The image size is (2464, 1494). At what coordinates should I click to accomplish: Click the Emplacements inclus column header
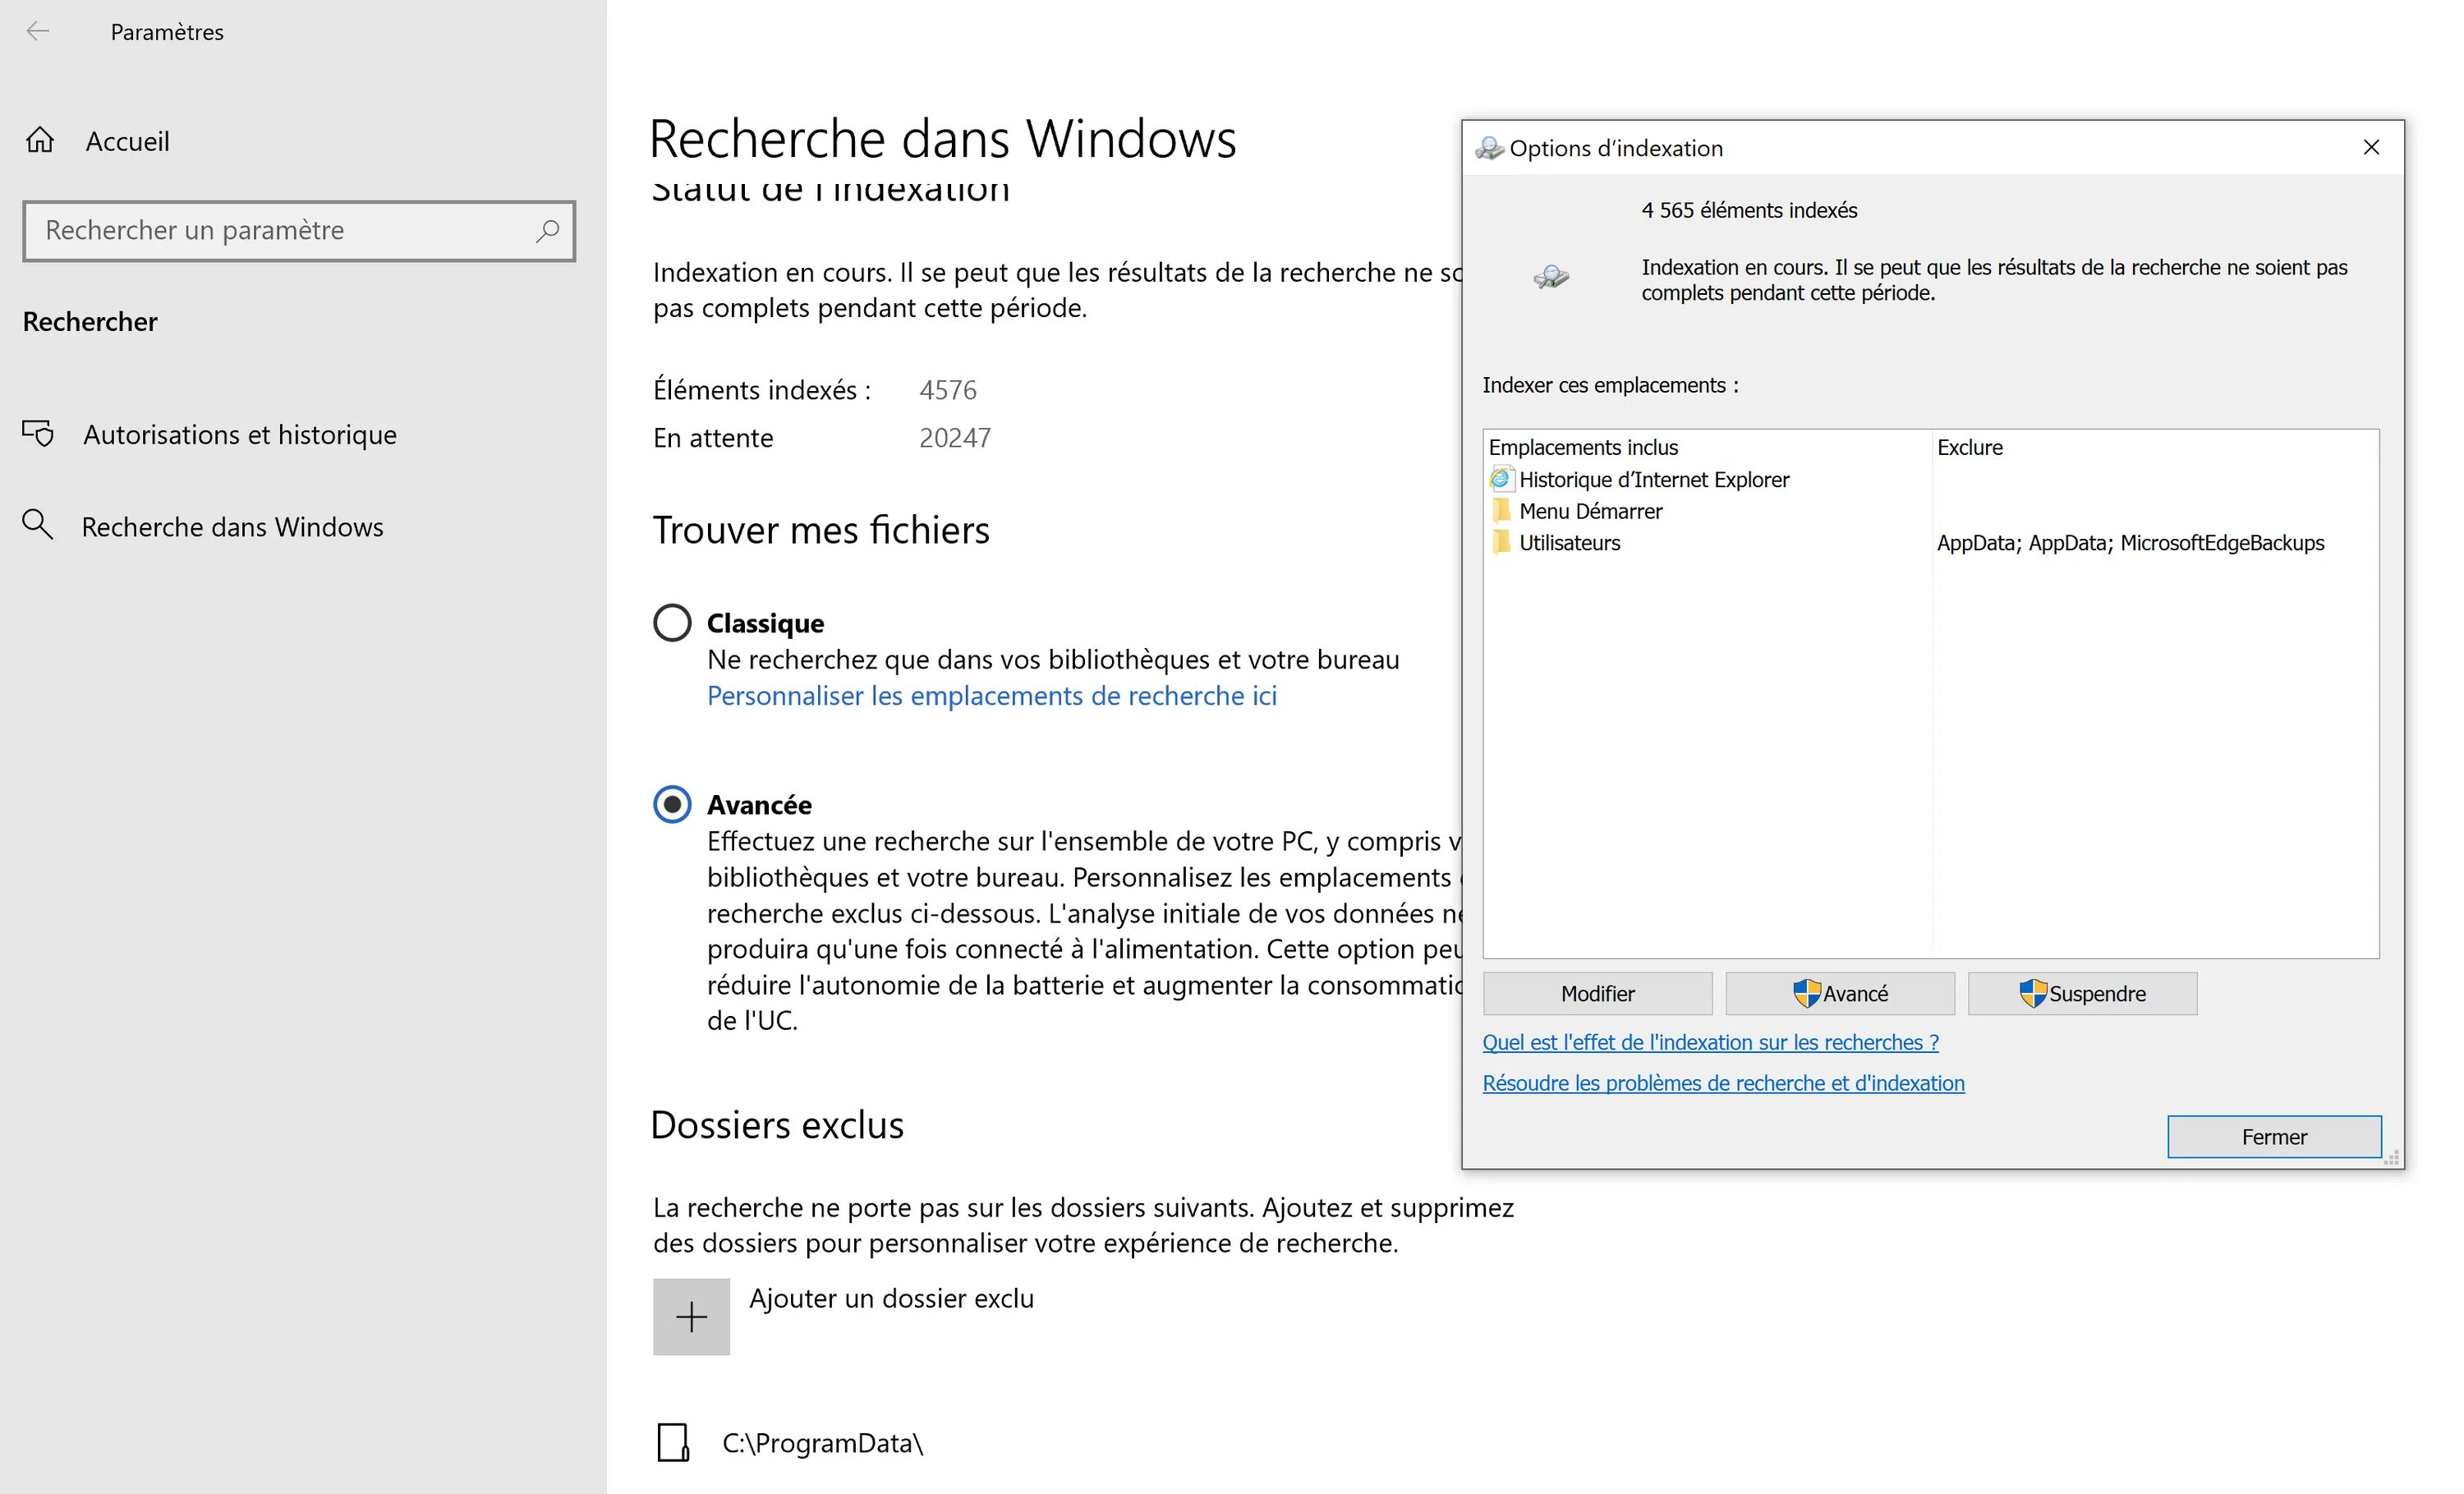pyautogui.click(x=1583, y=447)
